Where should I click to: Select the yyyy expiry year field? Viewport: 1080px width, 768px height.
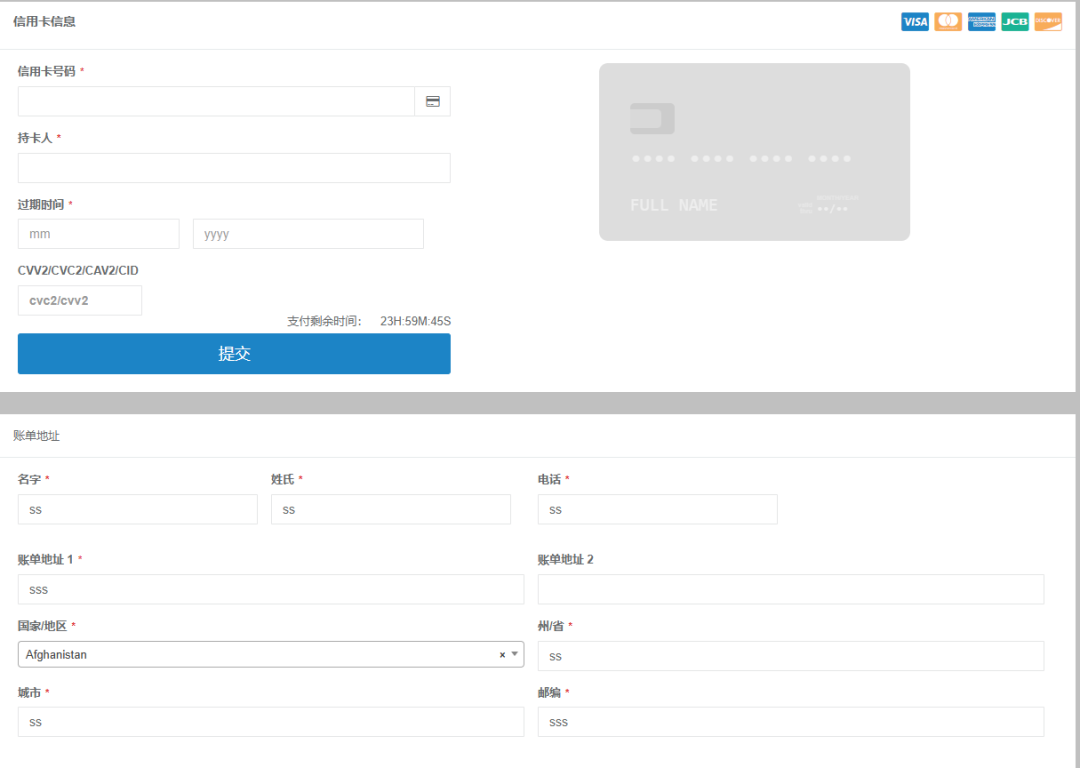click(x=308, y=234)
